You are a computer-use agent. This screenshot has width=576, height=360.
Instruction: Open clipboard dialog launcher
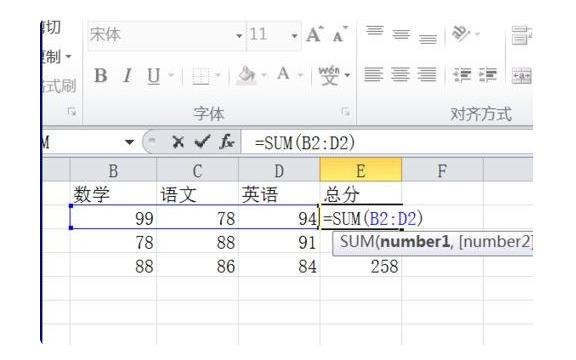[x=72, y=111]
